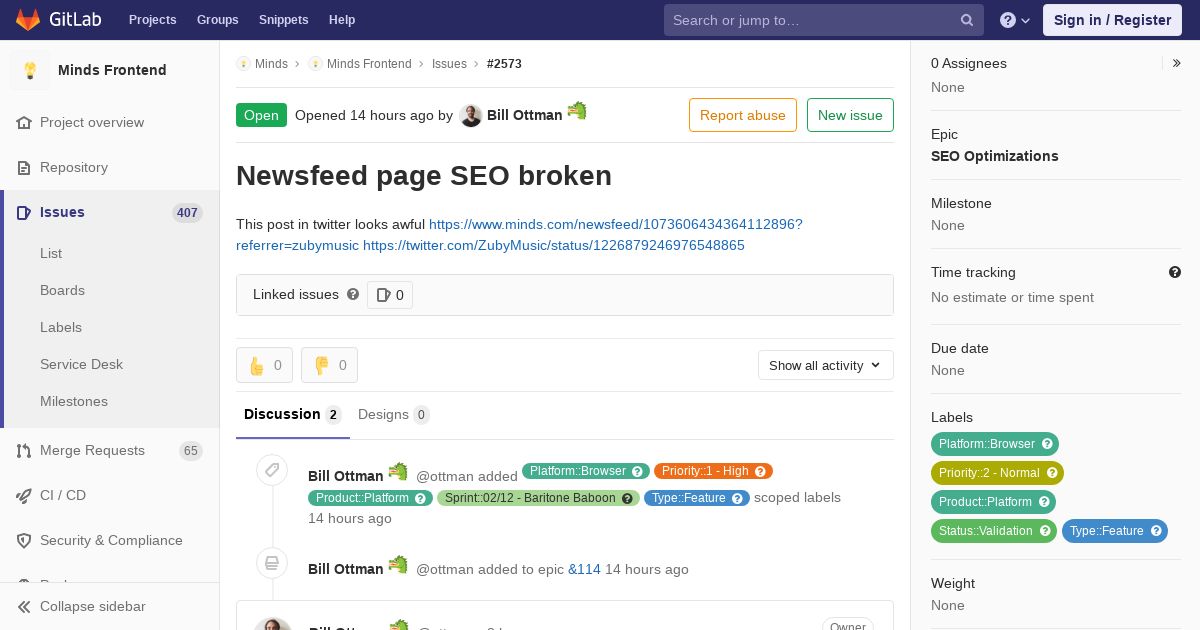The image size is (1200, 630).
Task: Click the Merge Requests icon
Action: point(24,450)
